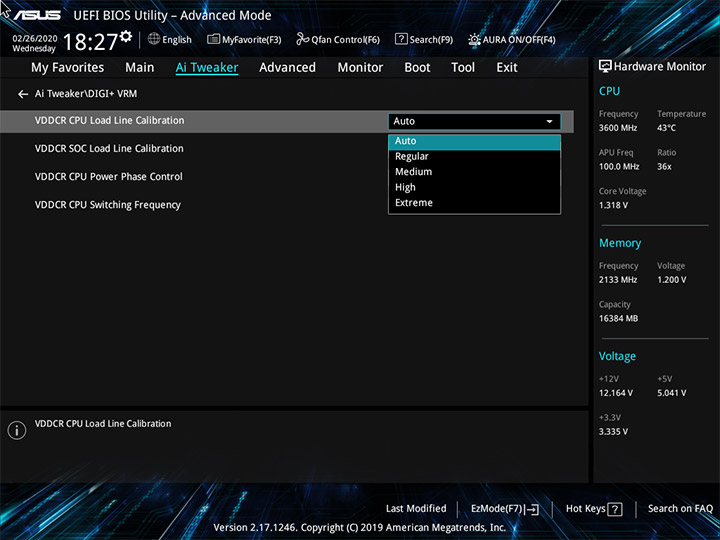Click the back arrow beside Ai Tweaker\DIGI+ VRM
The height and width of the screenshot is (540, 720).
click(23, 94)
